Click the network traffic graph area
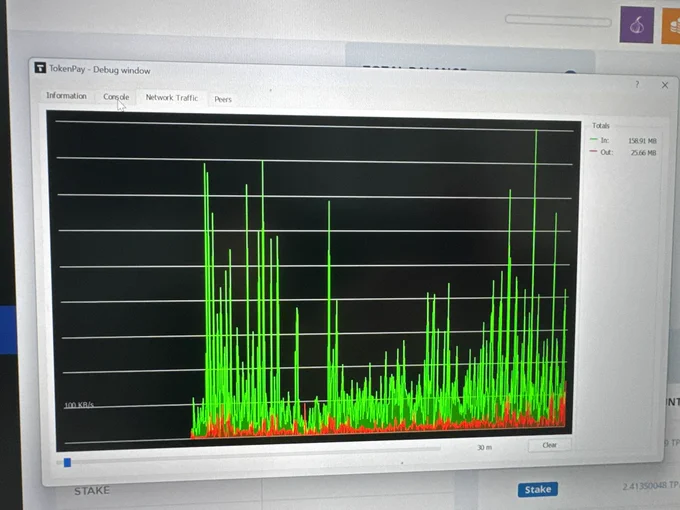Viewport: 680px width, 510px height. tap(314, 281)
